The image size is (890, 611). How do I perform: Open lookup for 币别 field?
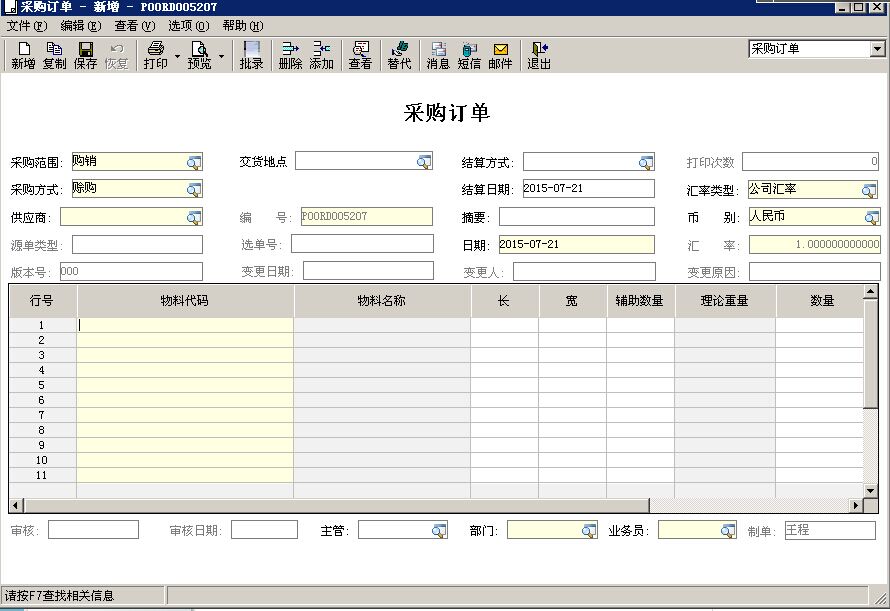872,217
